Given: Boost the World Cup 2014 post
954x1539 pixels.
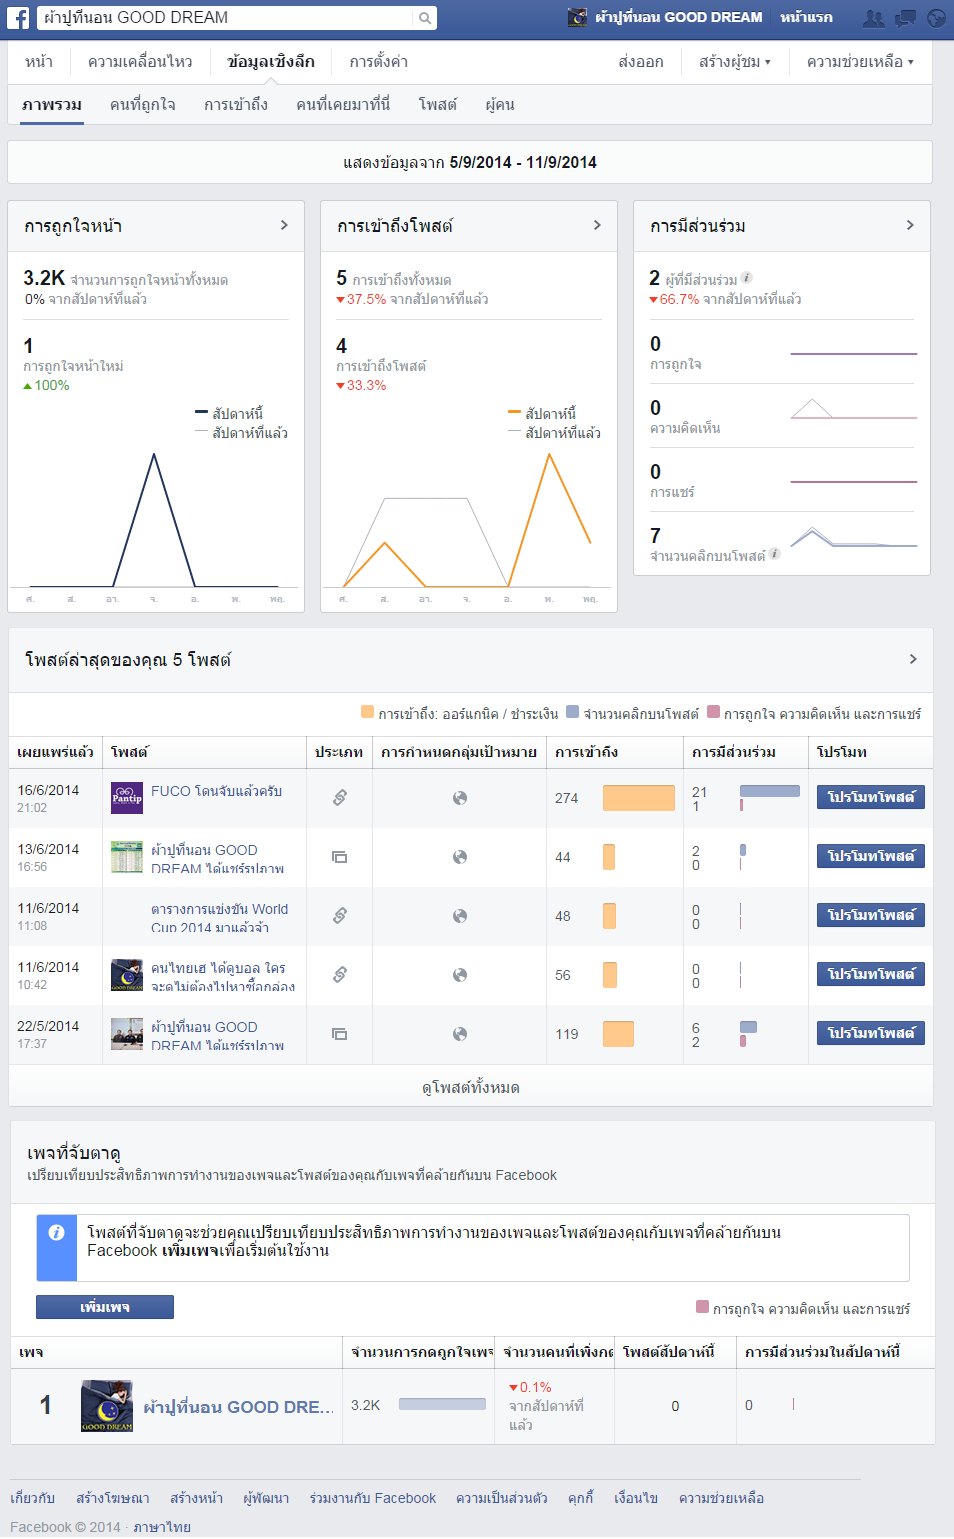Looking at the screenshot, I should click(871, 915).
